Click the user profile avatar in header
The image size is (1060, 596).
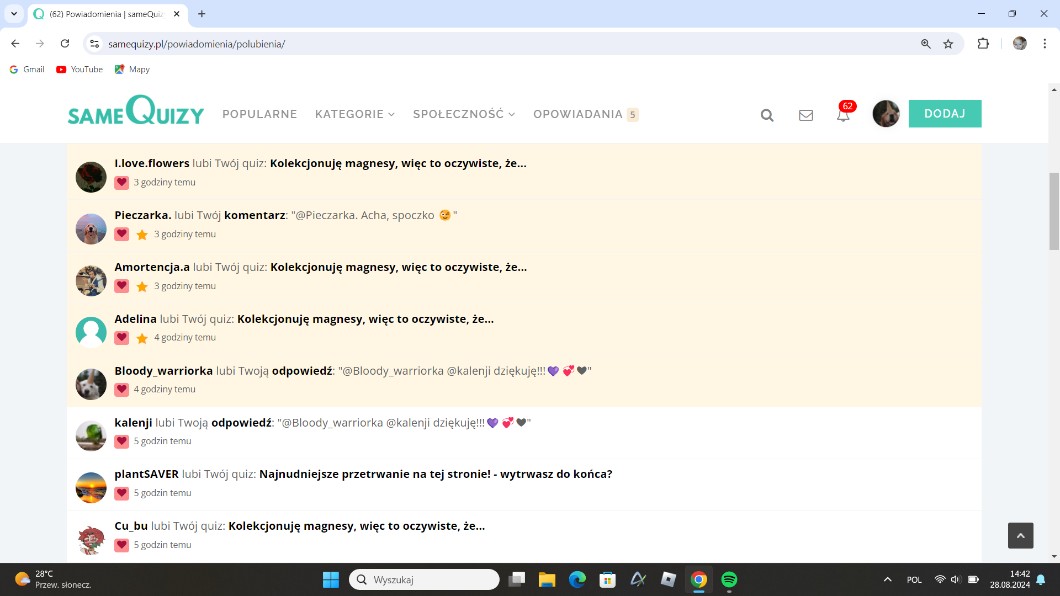coord(886,114)
